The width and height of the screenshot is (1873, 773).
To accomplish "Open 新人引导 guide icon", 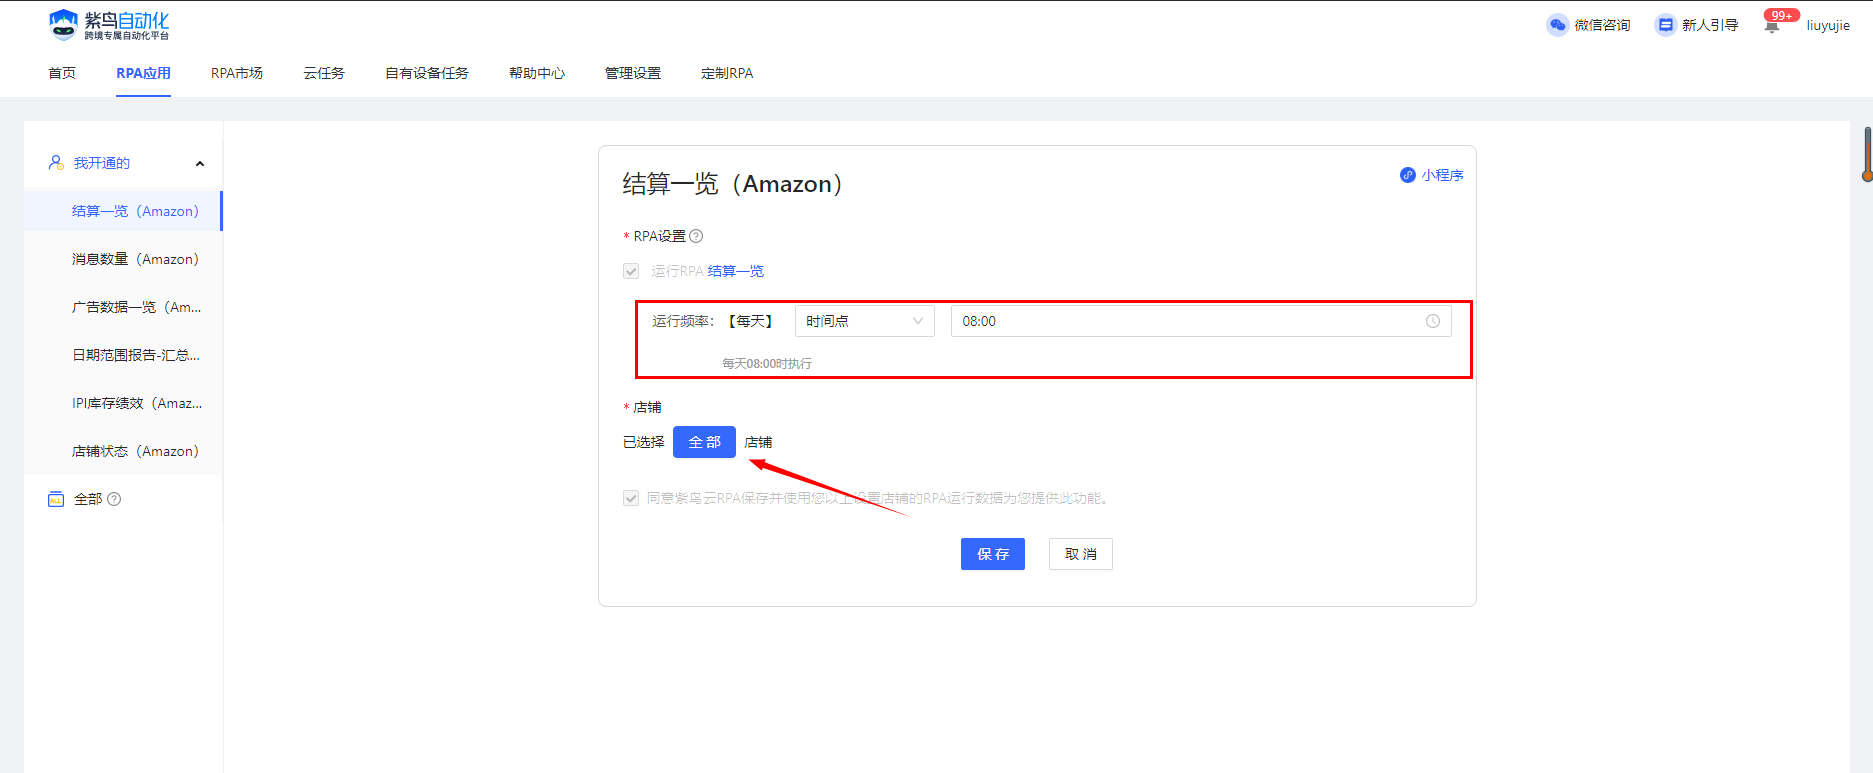I will tap(1665, 25).
